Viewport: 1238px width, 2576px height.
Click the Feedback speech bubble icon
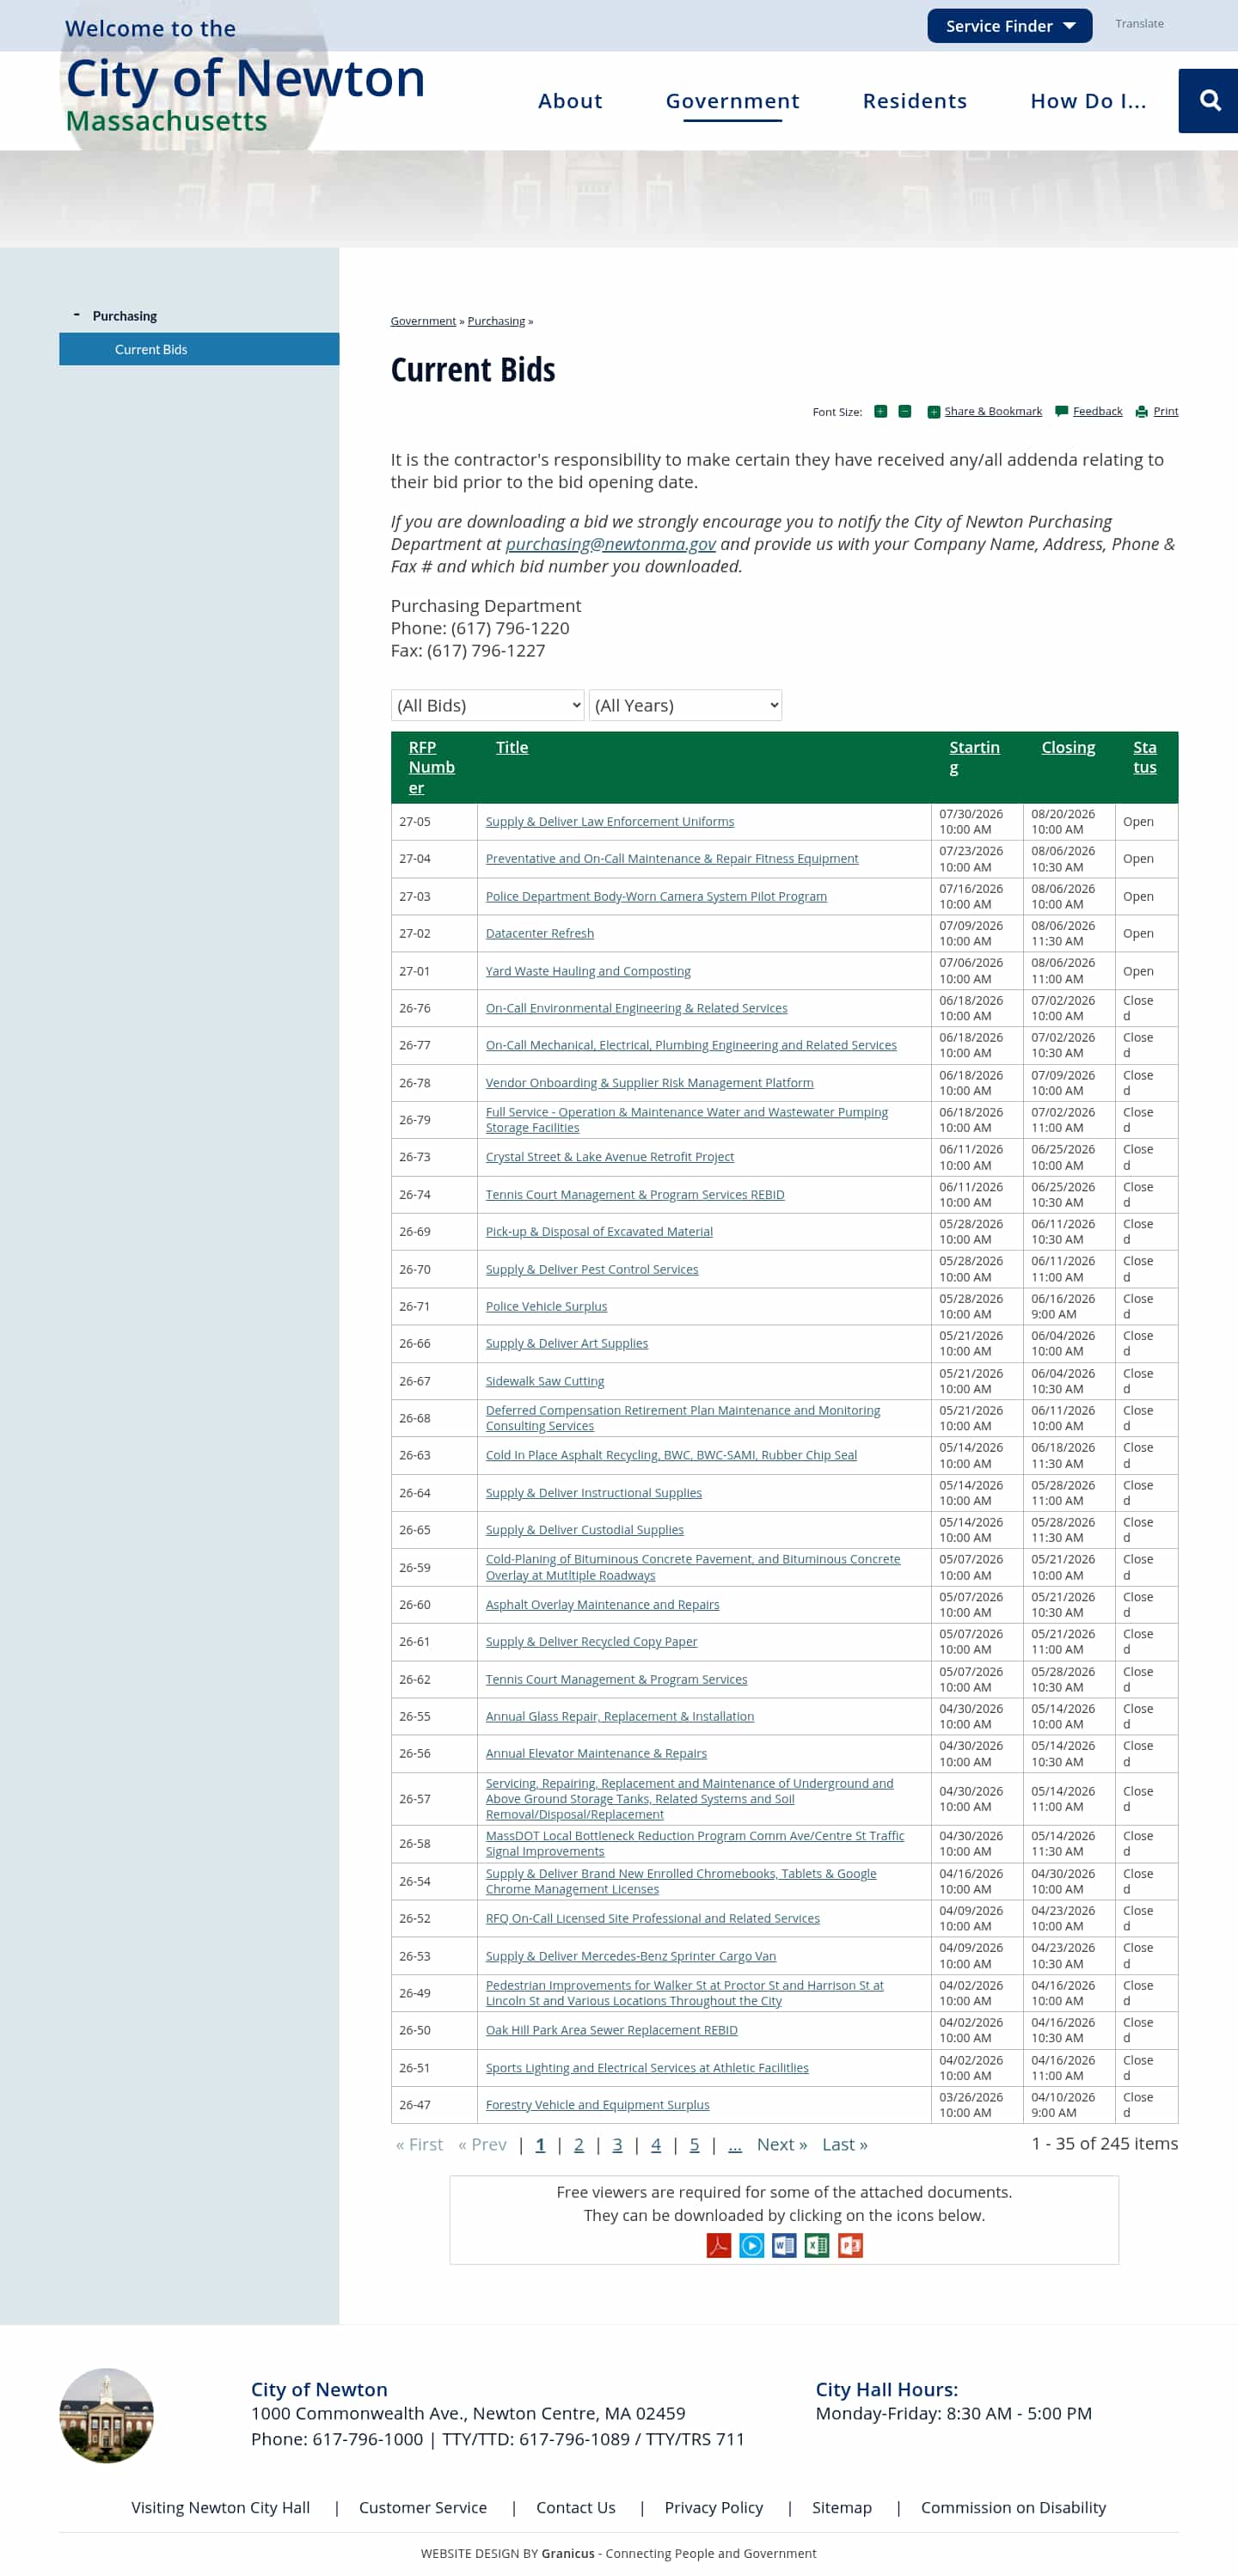[x=1062, y=411]
